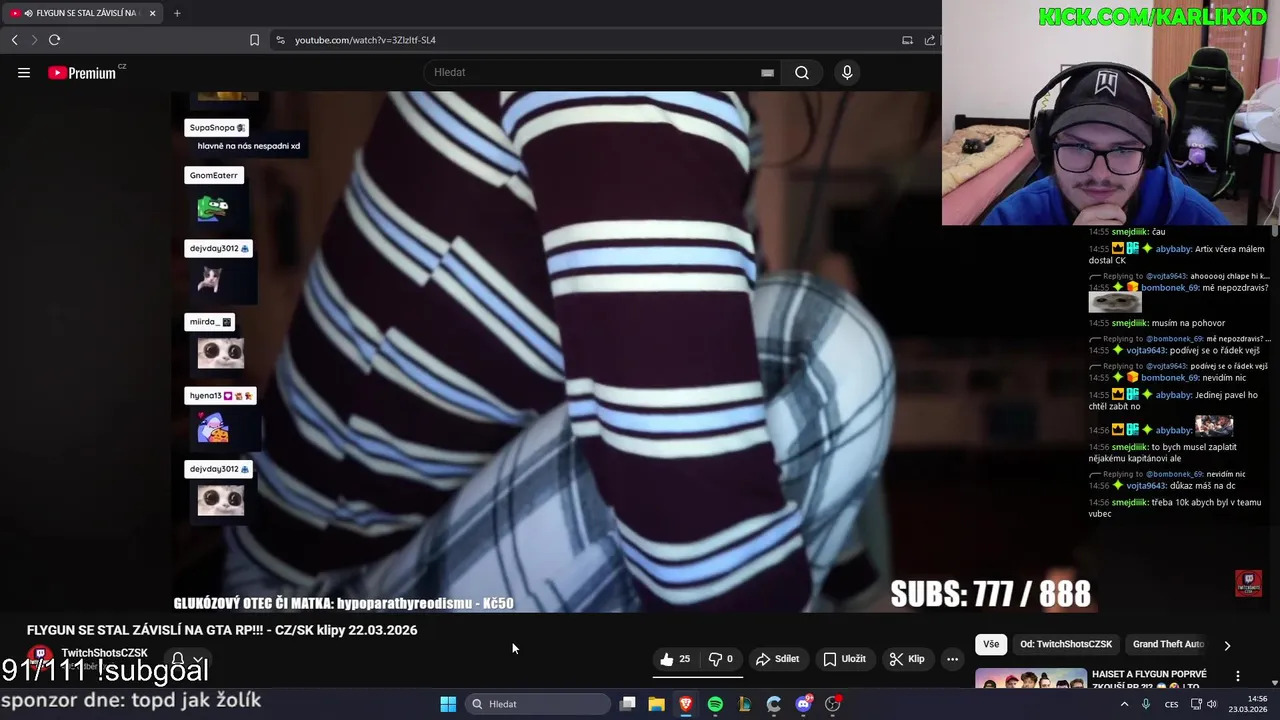Reload the page with the refresh icon
This screenshot has width=1280, height=720.
tap(55, 40)
